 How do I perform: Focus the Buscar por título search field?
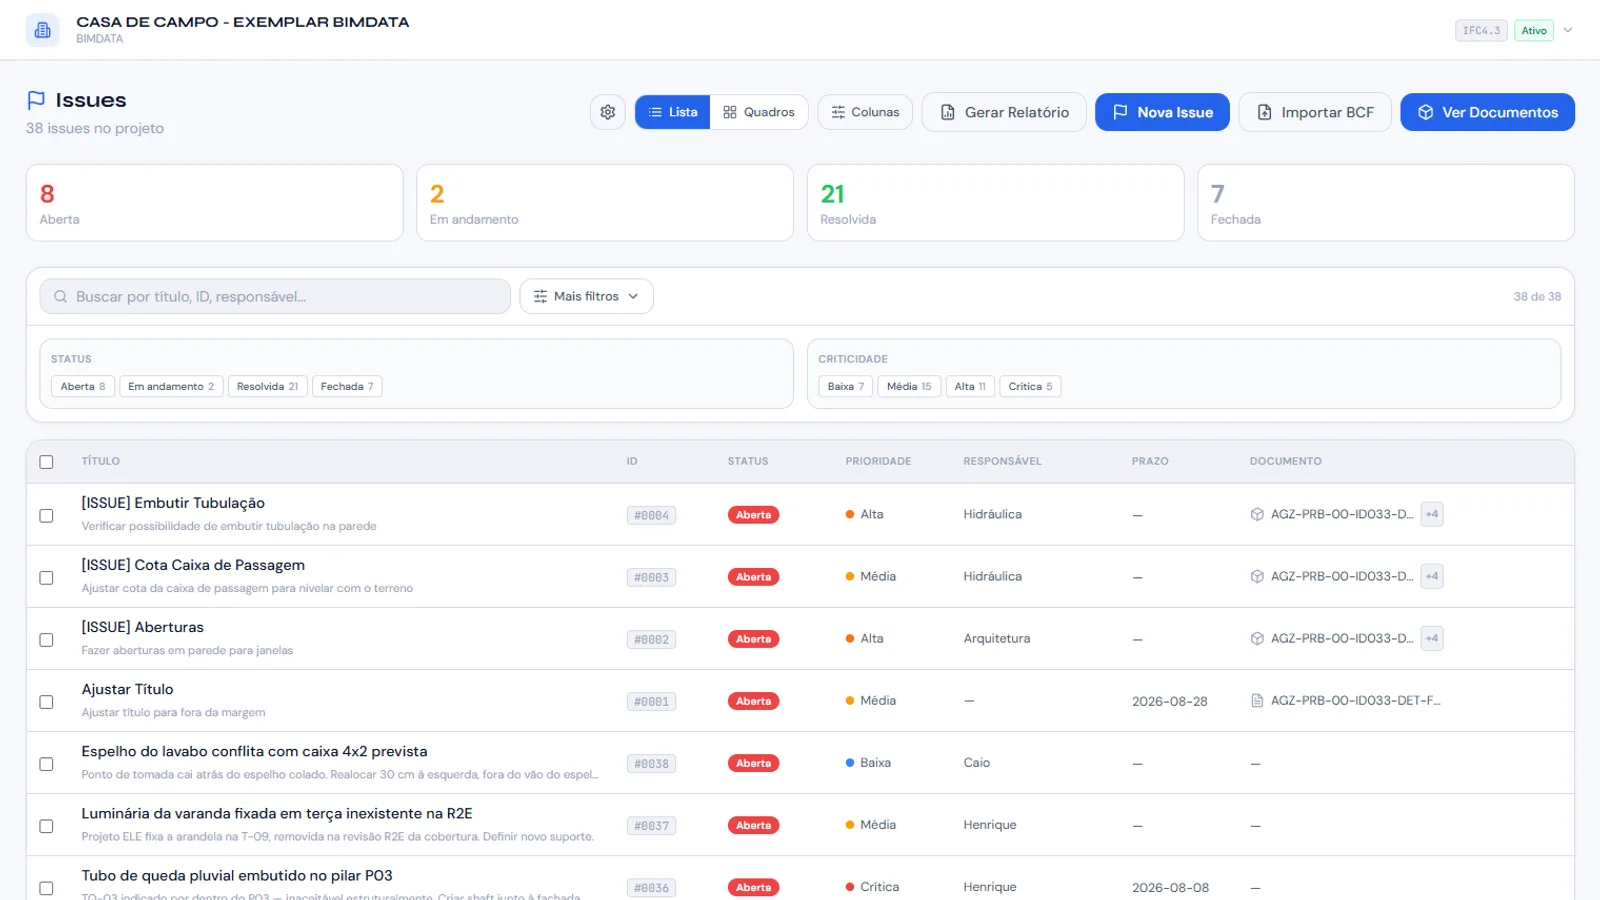pyautogui.click(x=275, y=296)
